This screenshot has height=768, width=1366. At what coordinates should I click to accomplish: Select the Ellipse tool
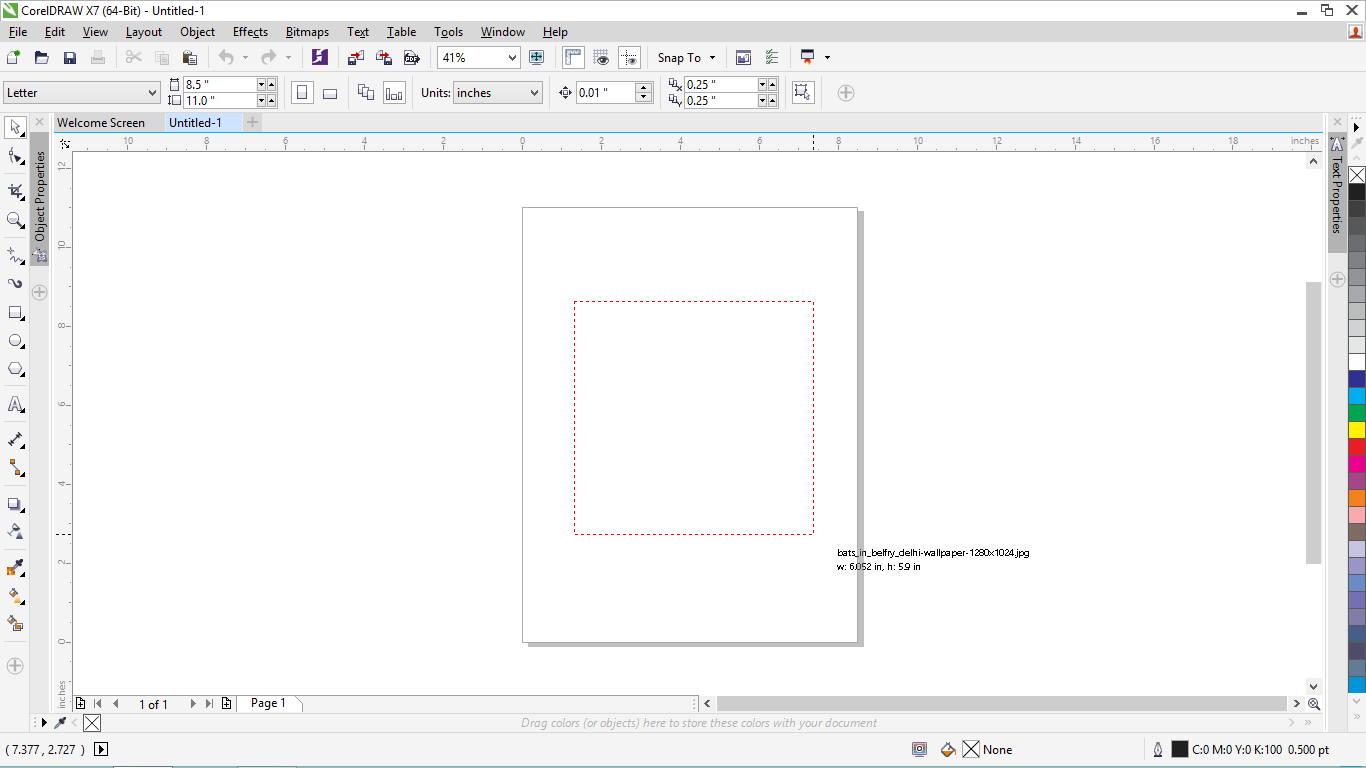[15, 340]
